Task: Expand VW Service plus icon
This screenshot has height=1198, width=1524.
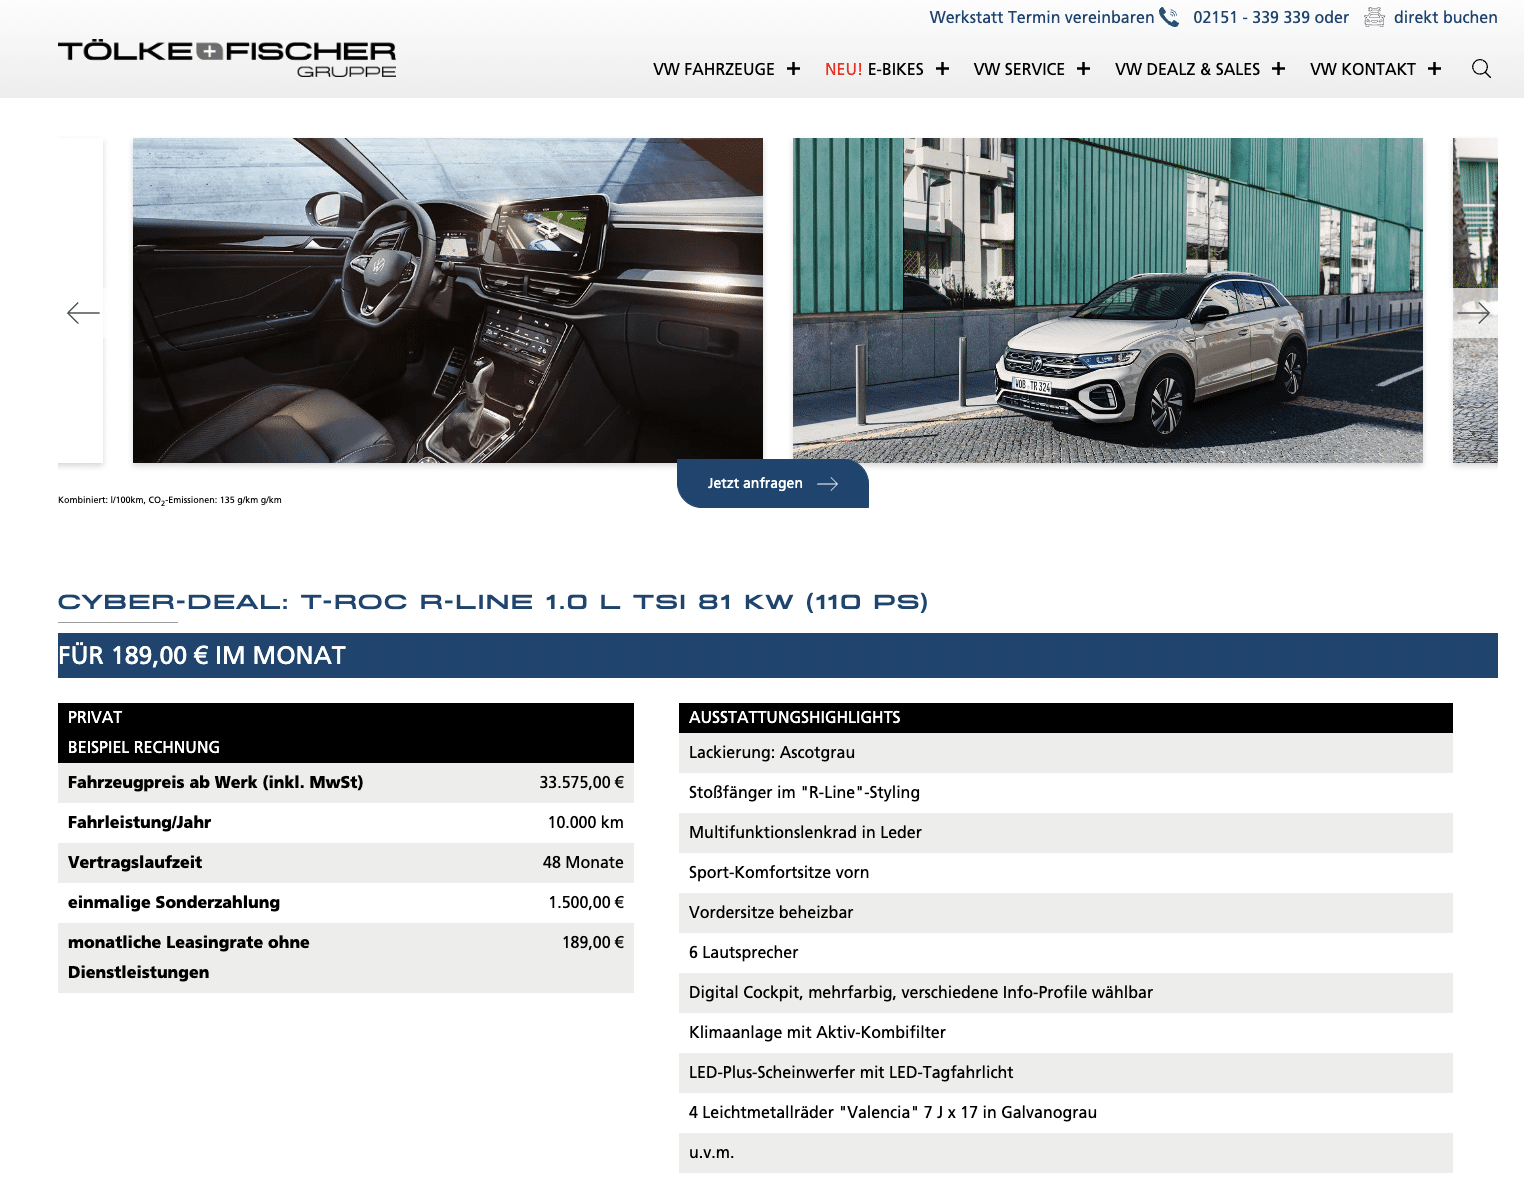Action: click(x=1083, y=69)
